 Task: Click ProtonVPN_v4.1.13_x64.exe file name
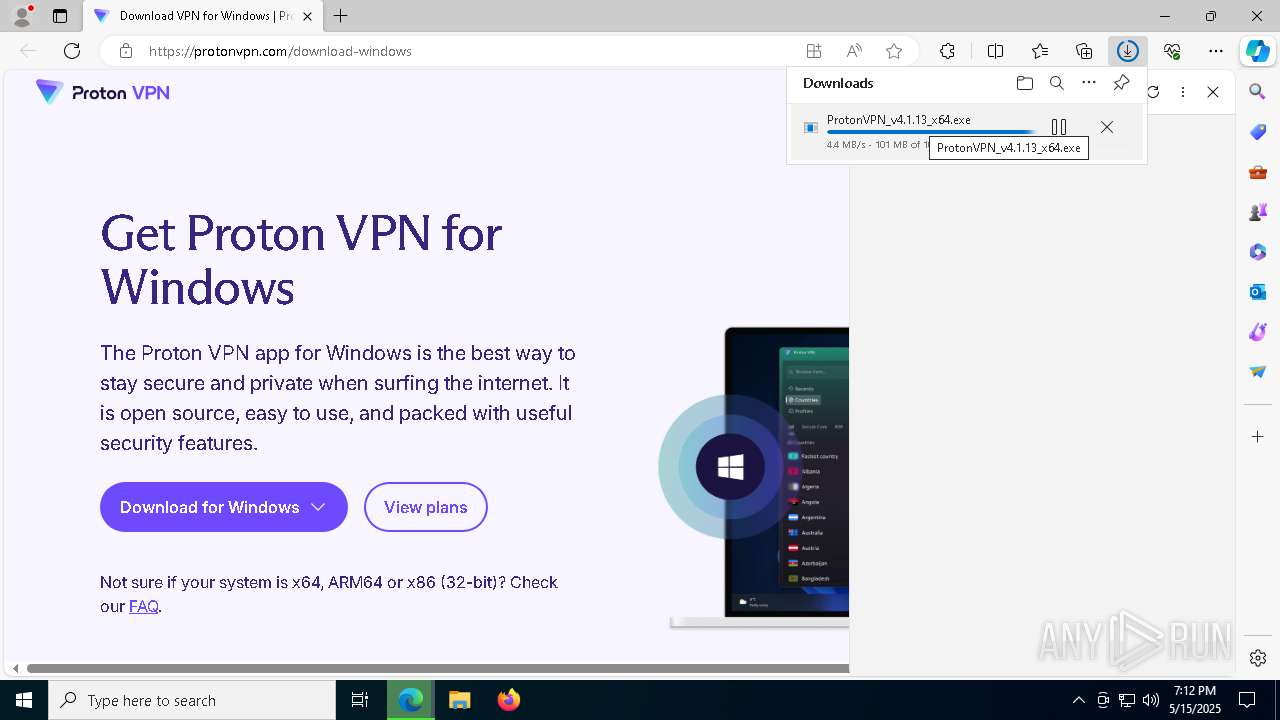point(898,120)
